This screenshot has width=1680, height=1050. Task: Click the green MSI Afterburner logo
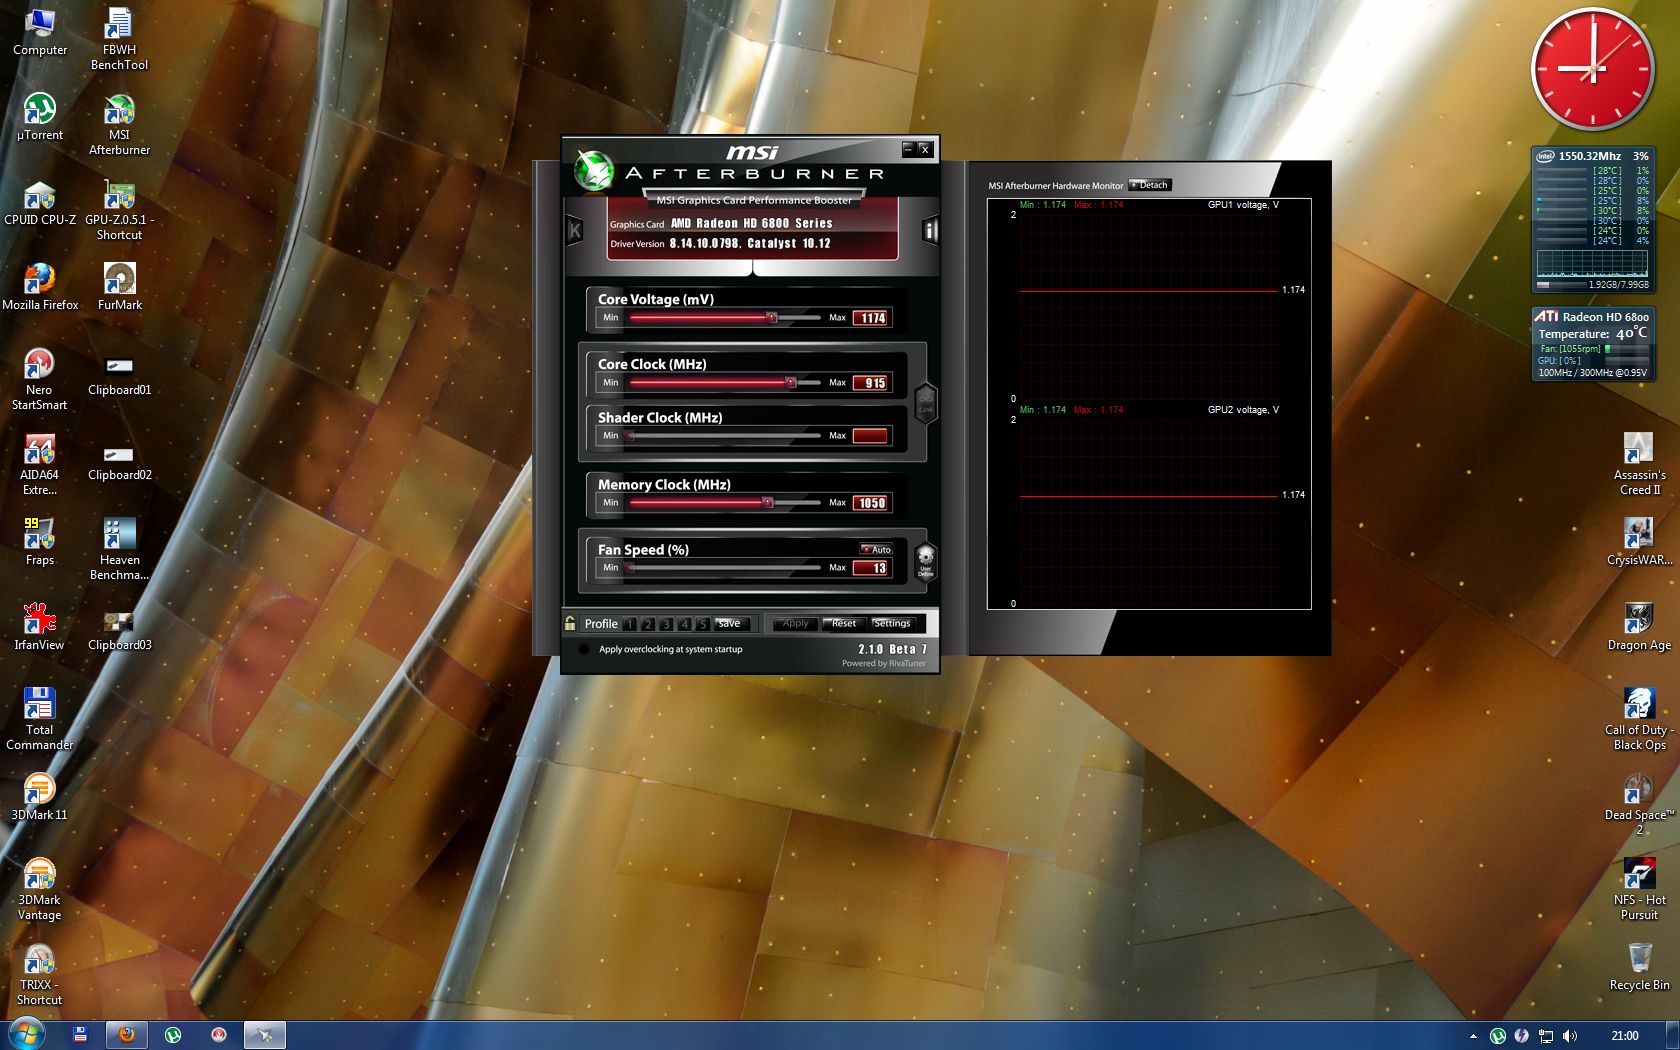coord(593,170)
